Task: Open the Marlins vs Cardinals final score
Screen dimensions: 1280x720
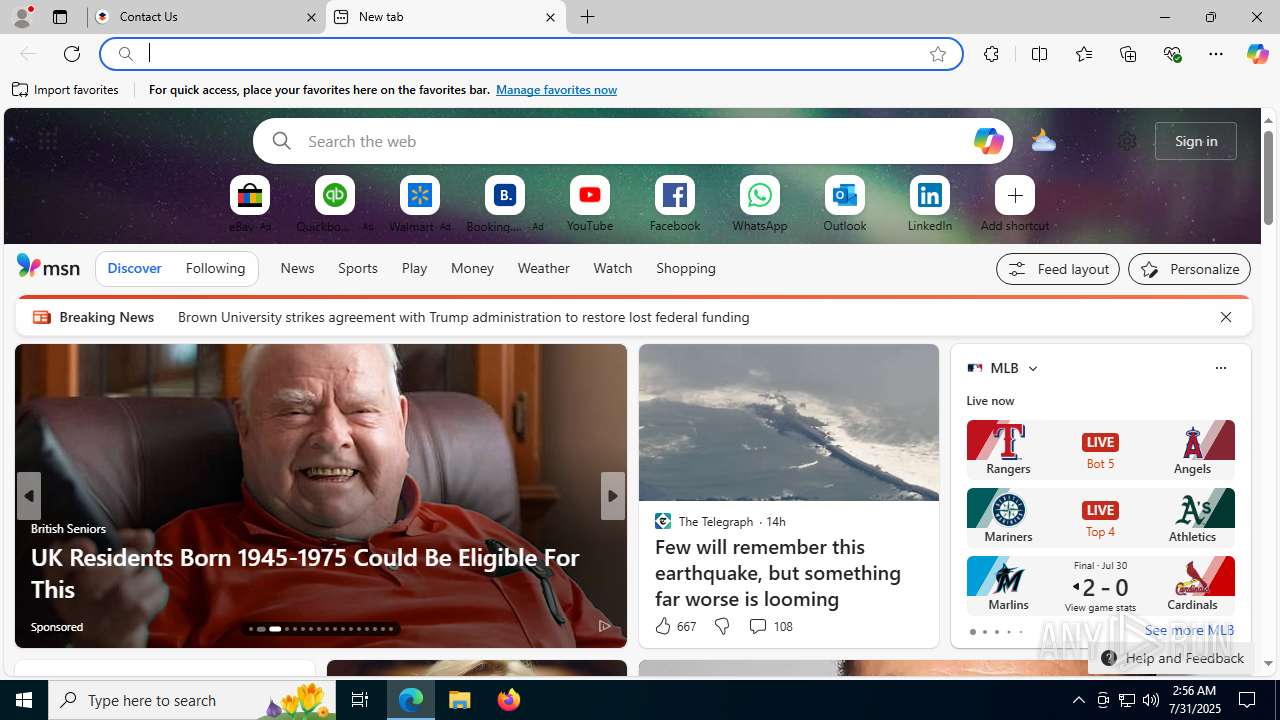Action: pyautogui.click(x=1100, y=585)
